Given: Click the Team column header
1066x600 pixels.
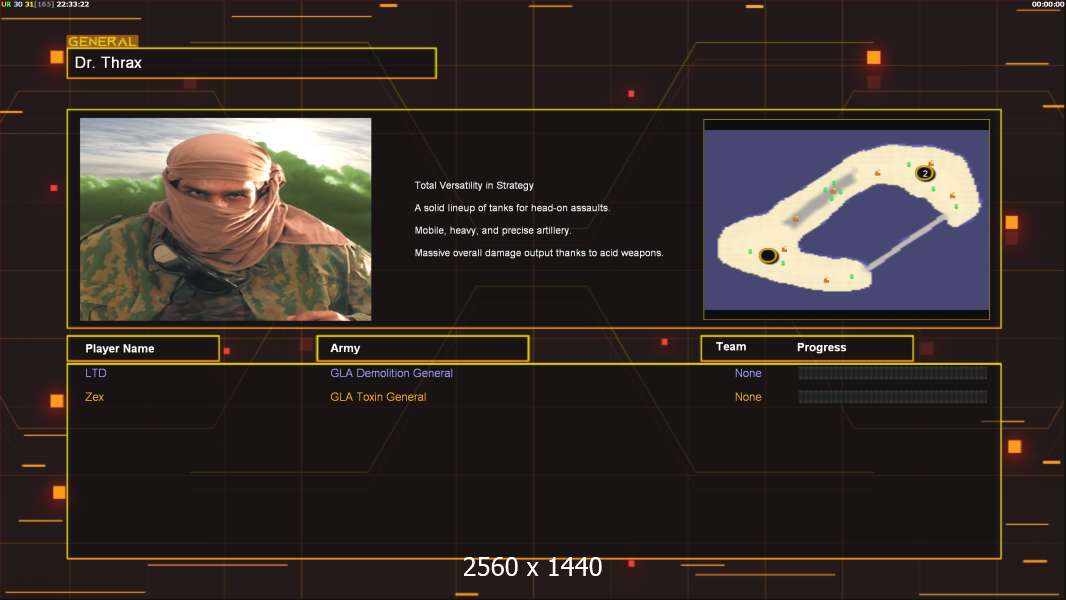Looking at the screenshot, I should point(731,347).
